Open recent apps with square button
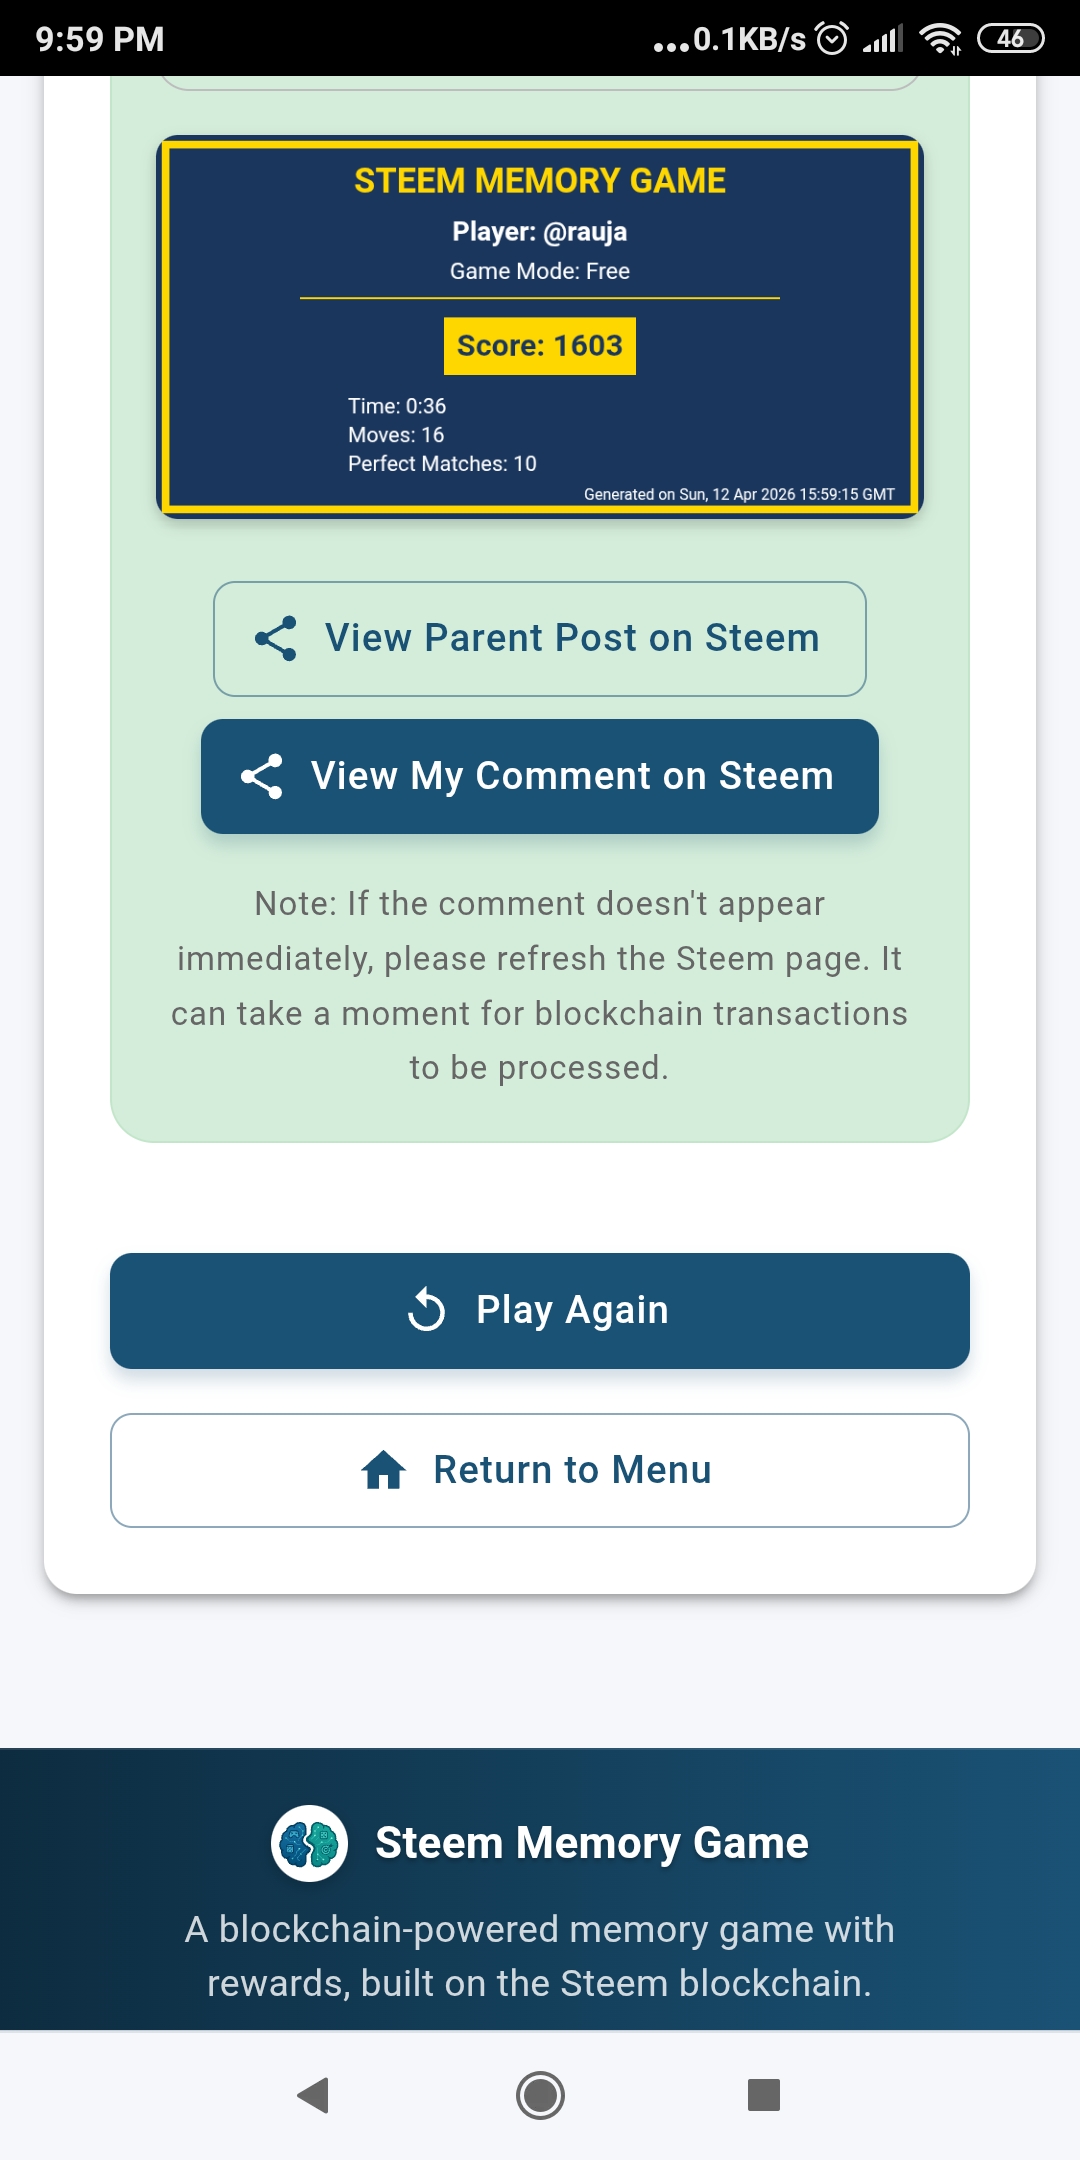 [764, 2094]
